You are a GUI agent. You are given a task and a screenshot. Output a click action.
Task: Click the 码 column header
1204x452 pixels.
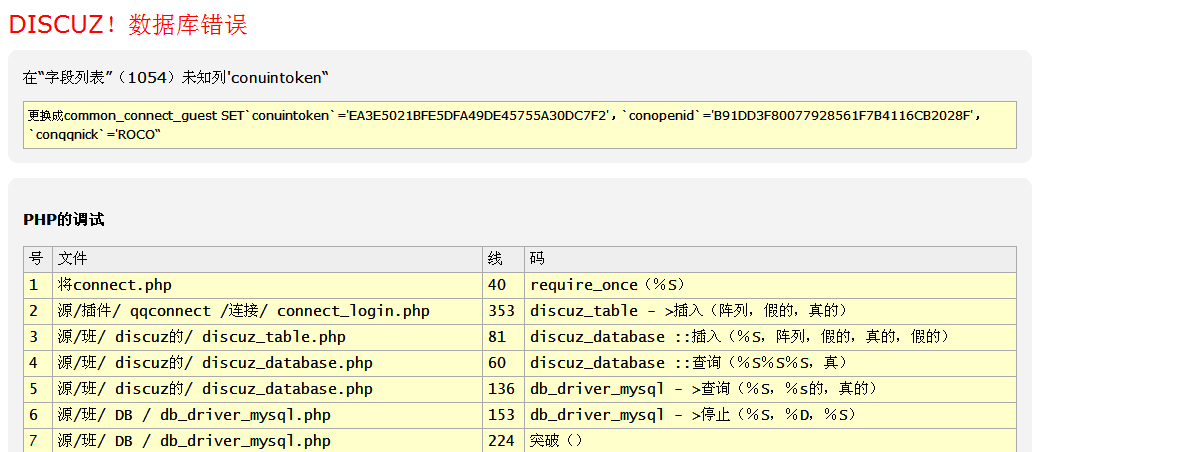tap(537, 259)
